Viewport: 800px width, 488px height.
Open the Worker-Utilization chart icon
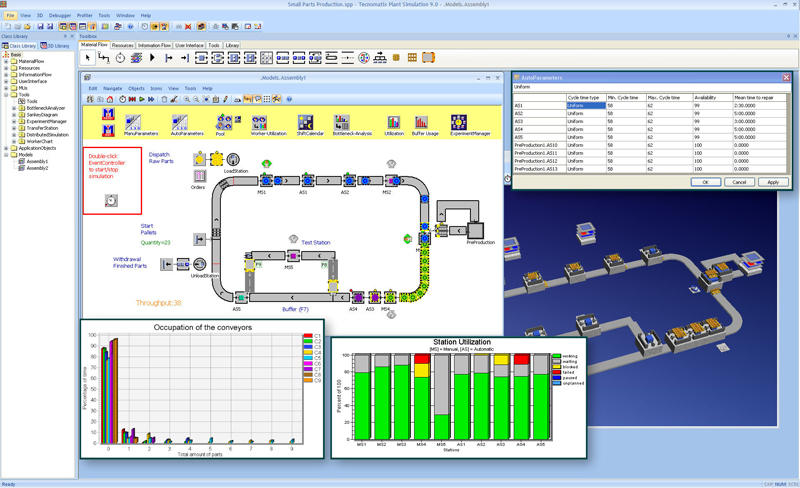[x=259, y=123]
